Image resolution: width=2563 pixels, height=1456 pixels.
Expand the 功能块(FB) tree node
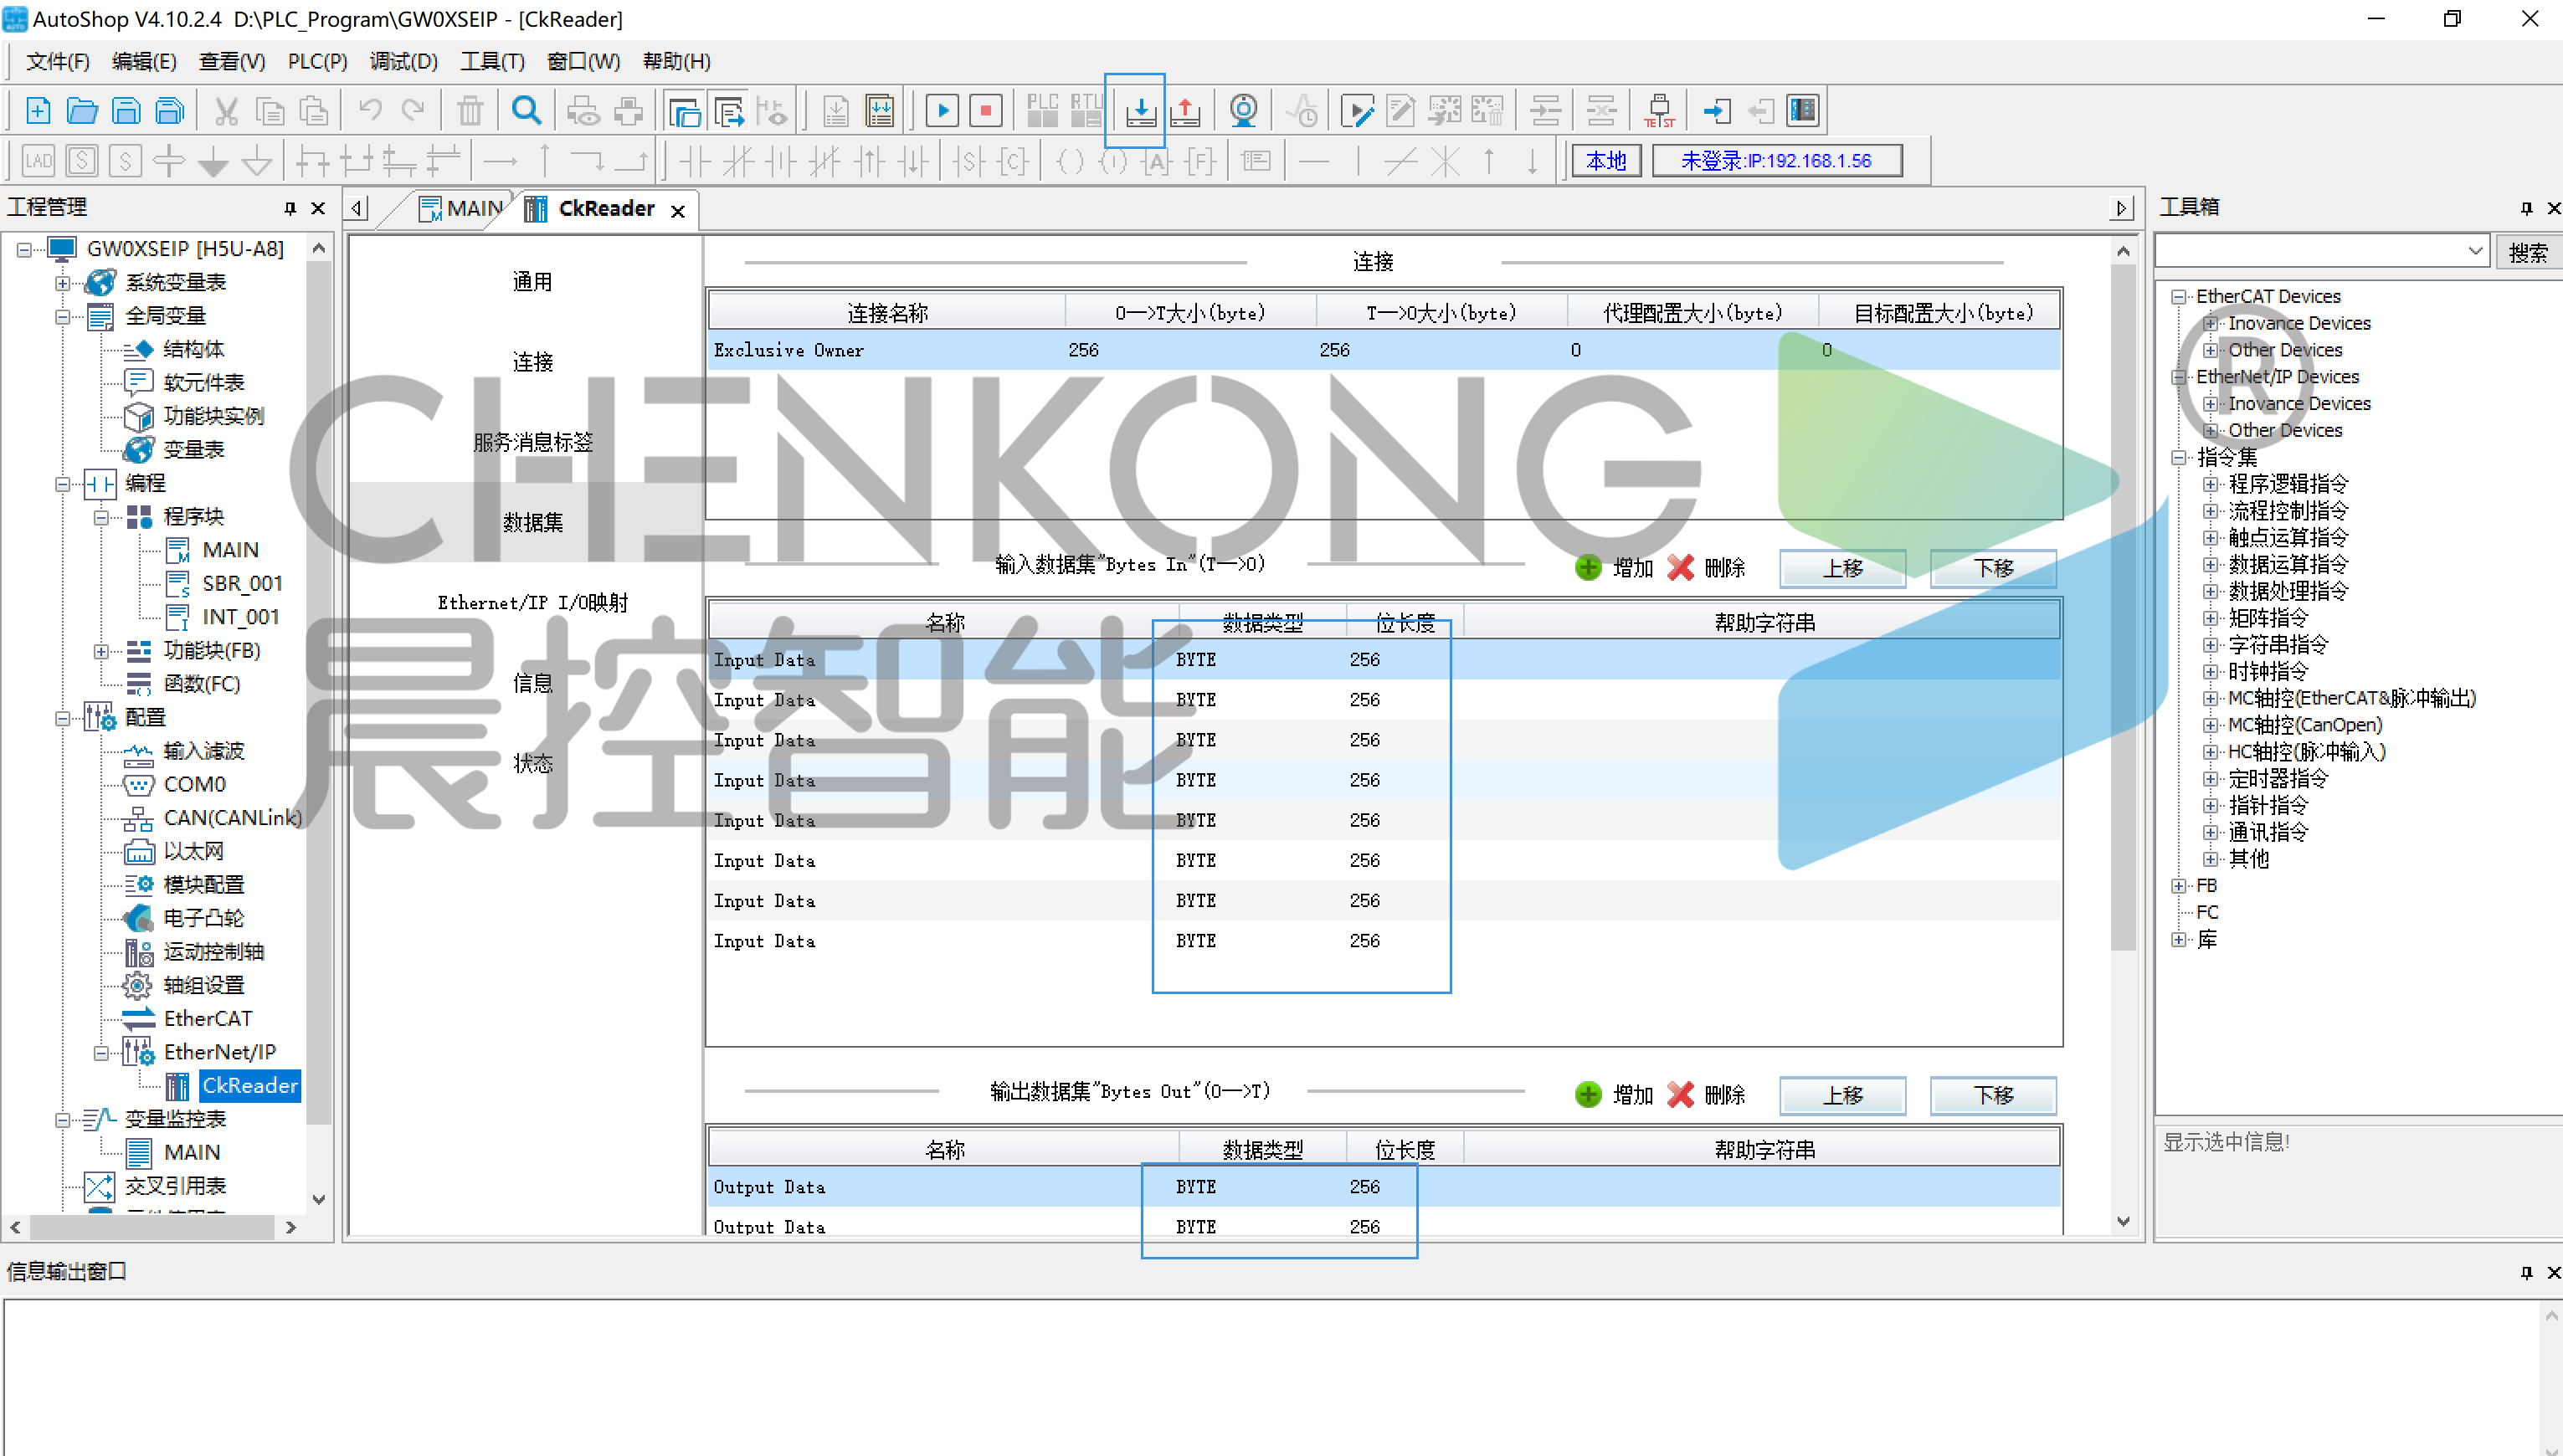[101, 652]
